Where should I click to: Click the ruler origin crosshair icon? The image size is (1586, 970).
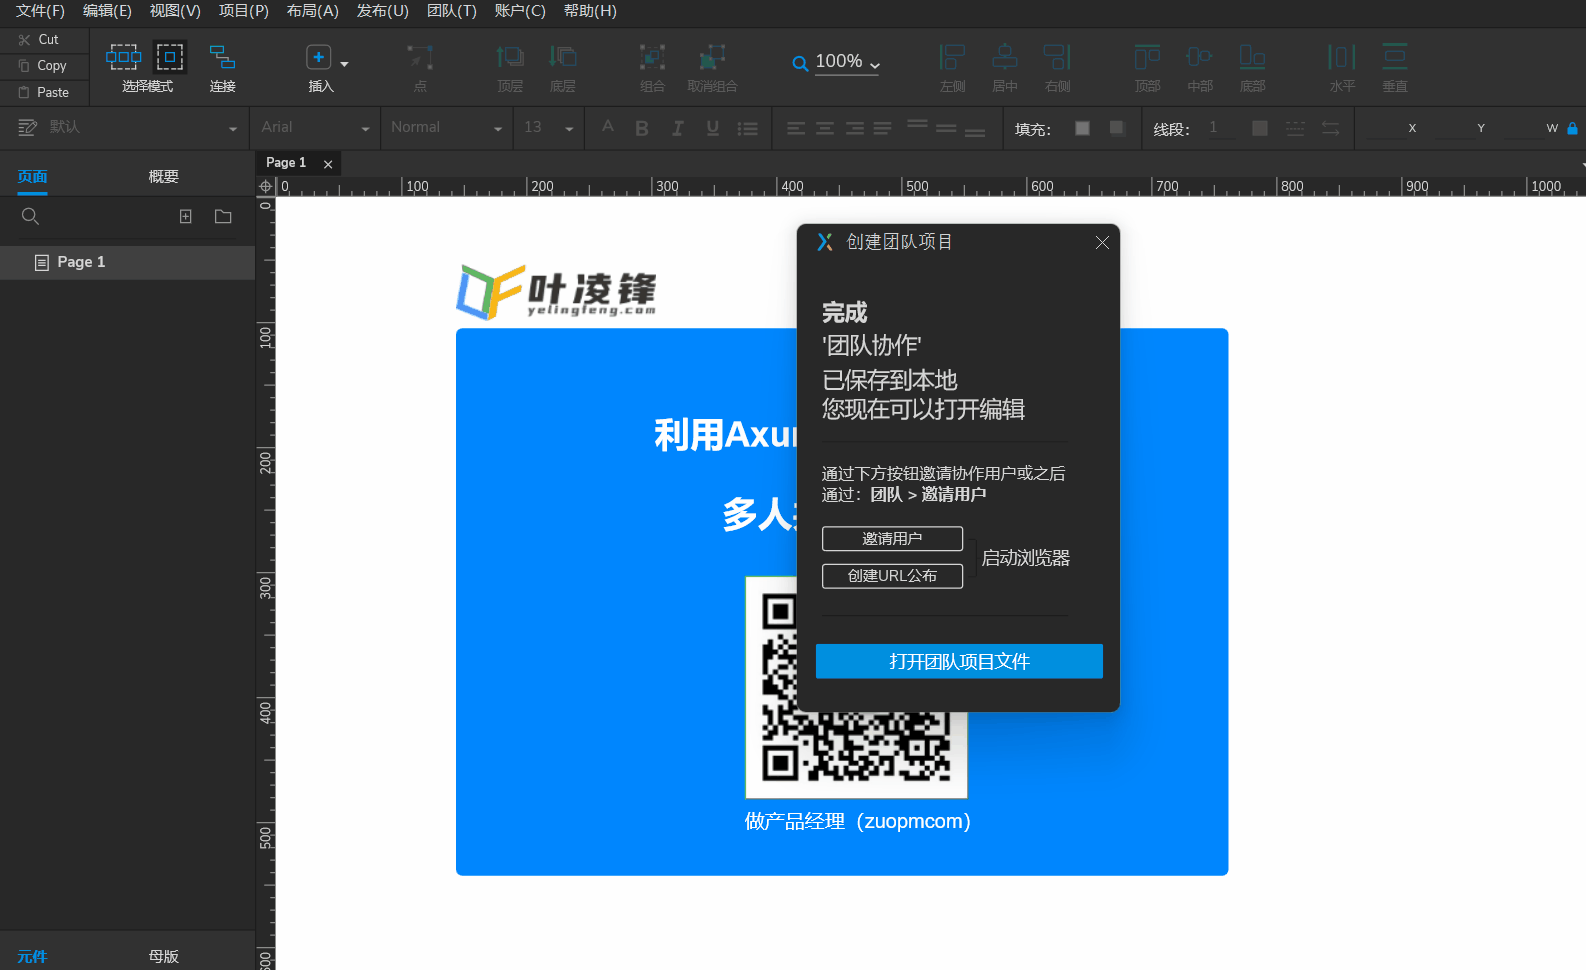(265, 186)
